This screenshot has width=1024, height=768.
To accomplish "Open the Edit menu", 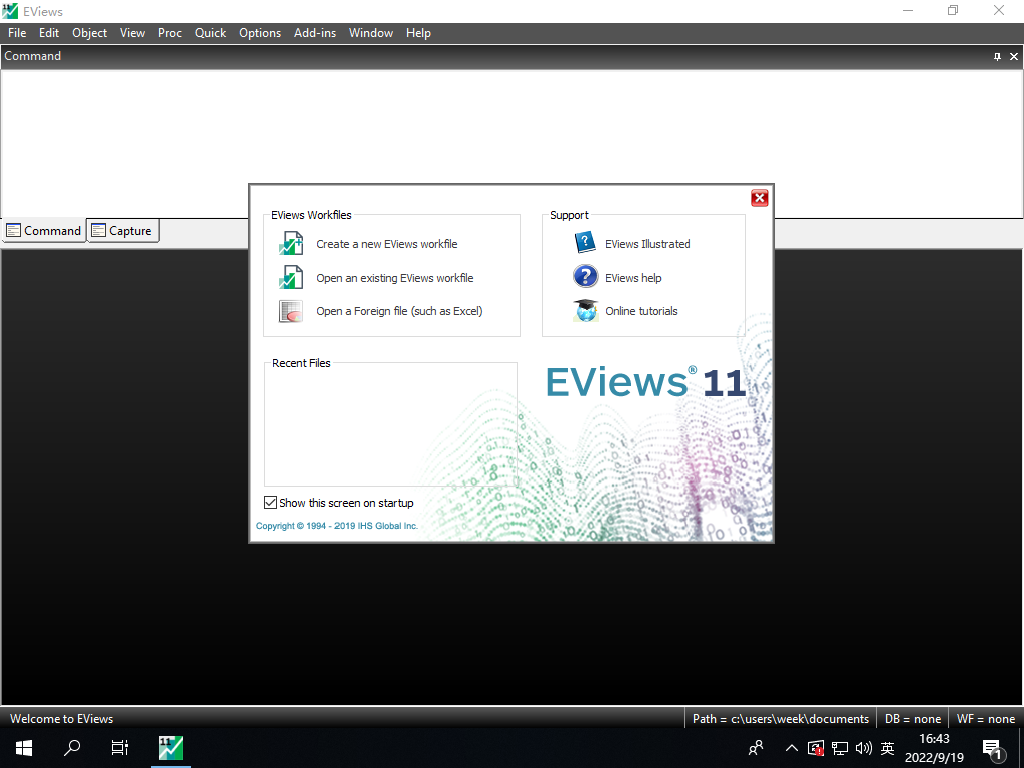I will (x=49, y=33).
